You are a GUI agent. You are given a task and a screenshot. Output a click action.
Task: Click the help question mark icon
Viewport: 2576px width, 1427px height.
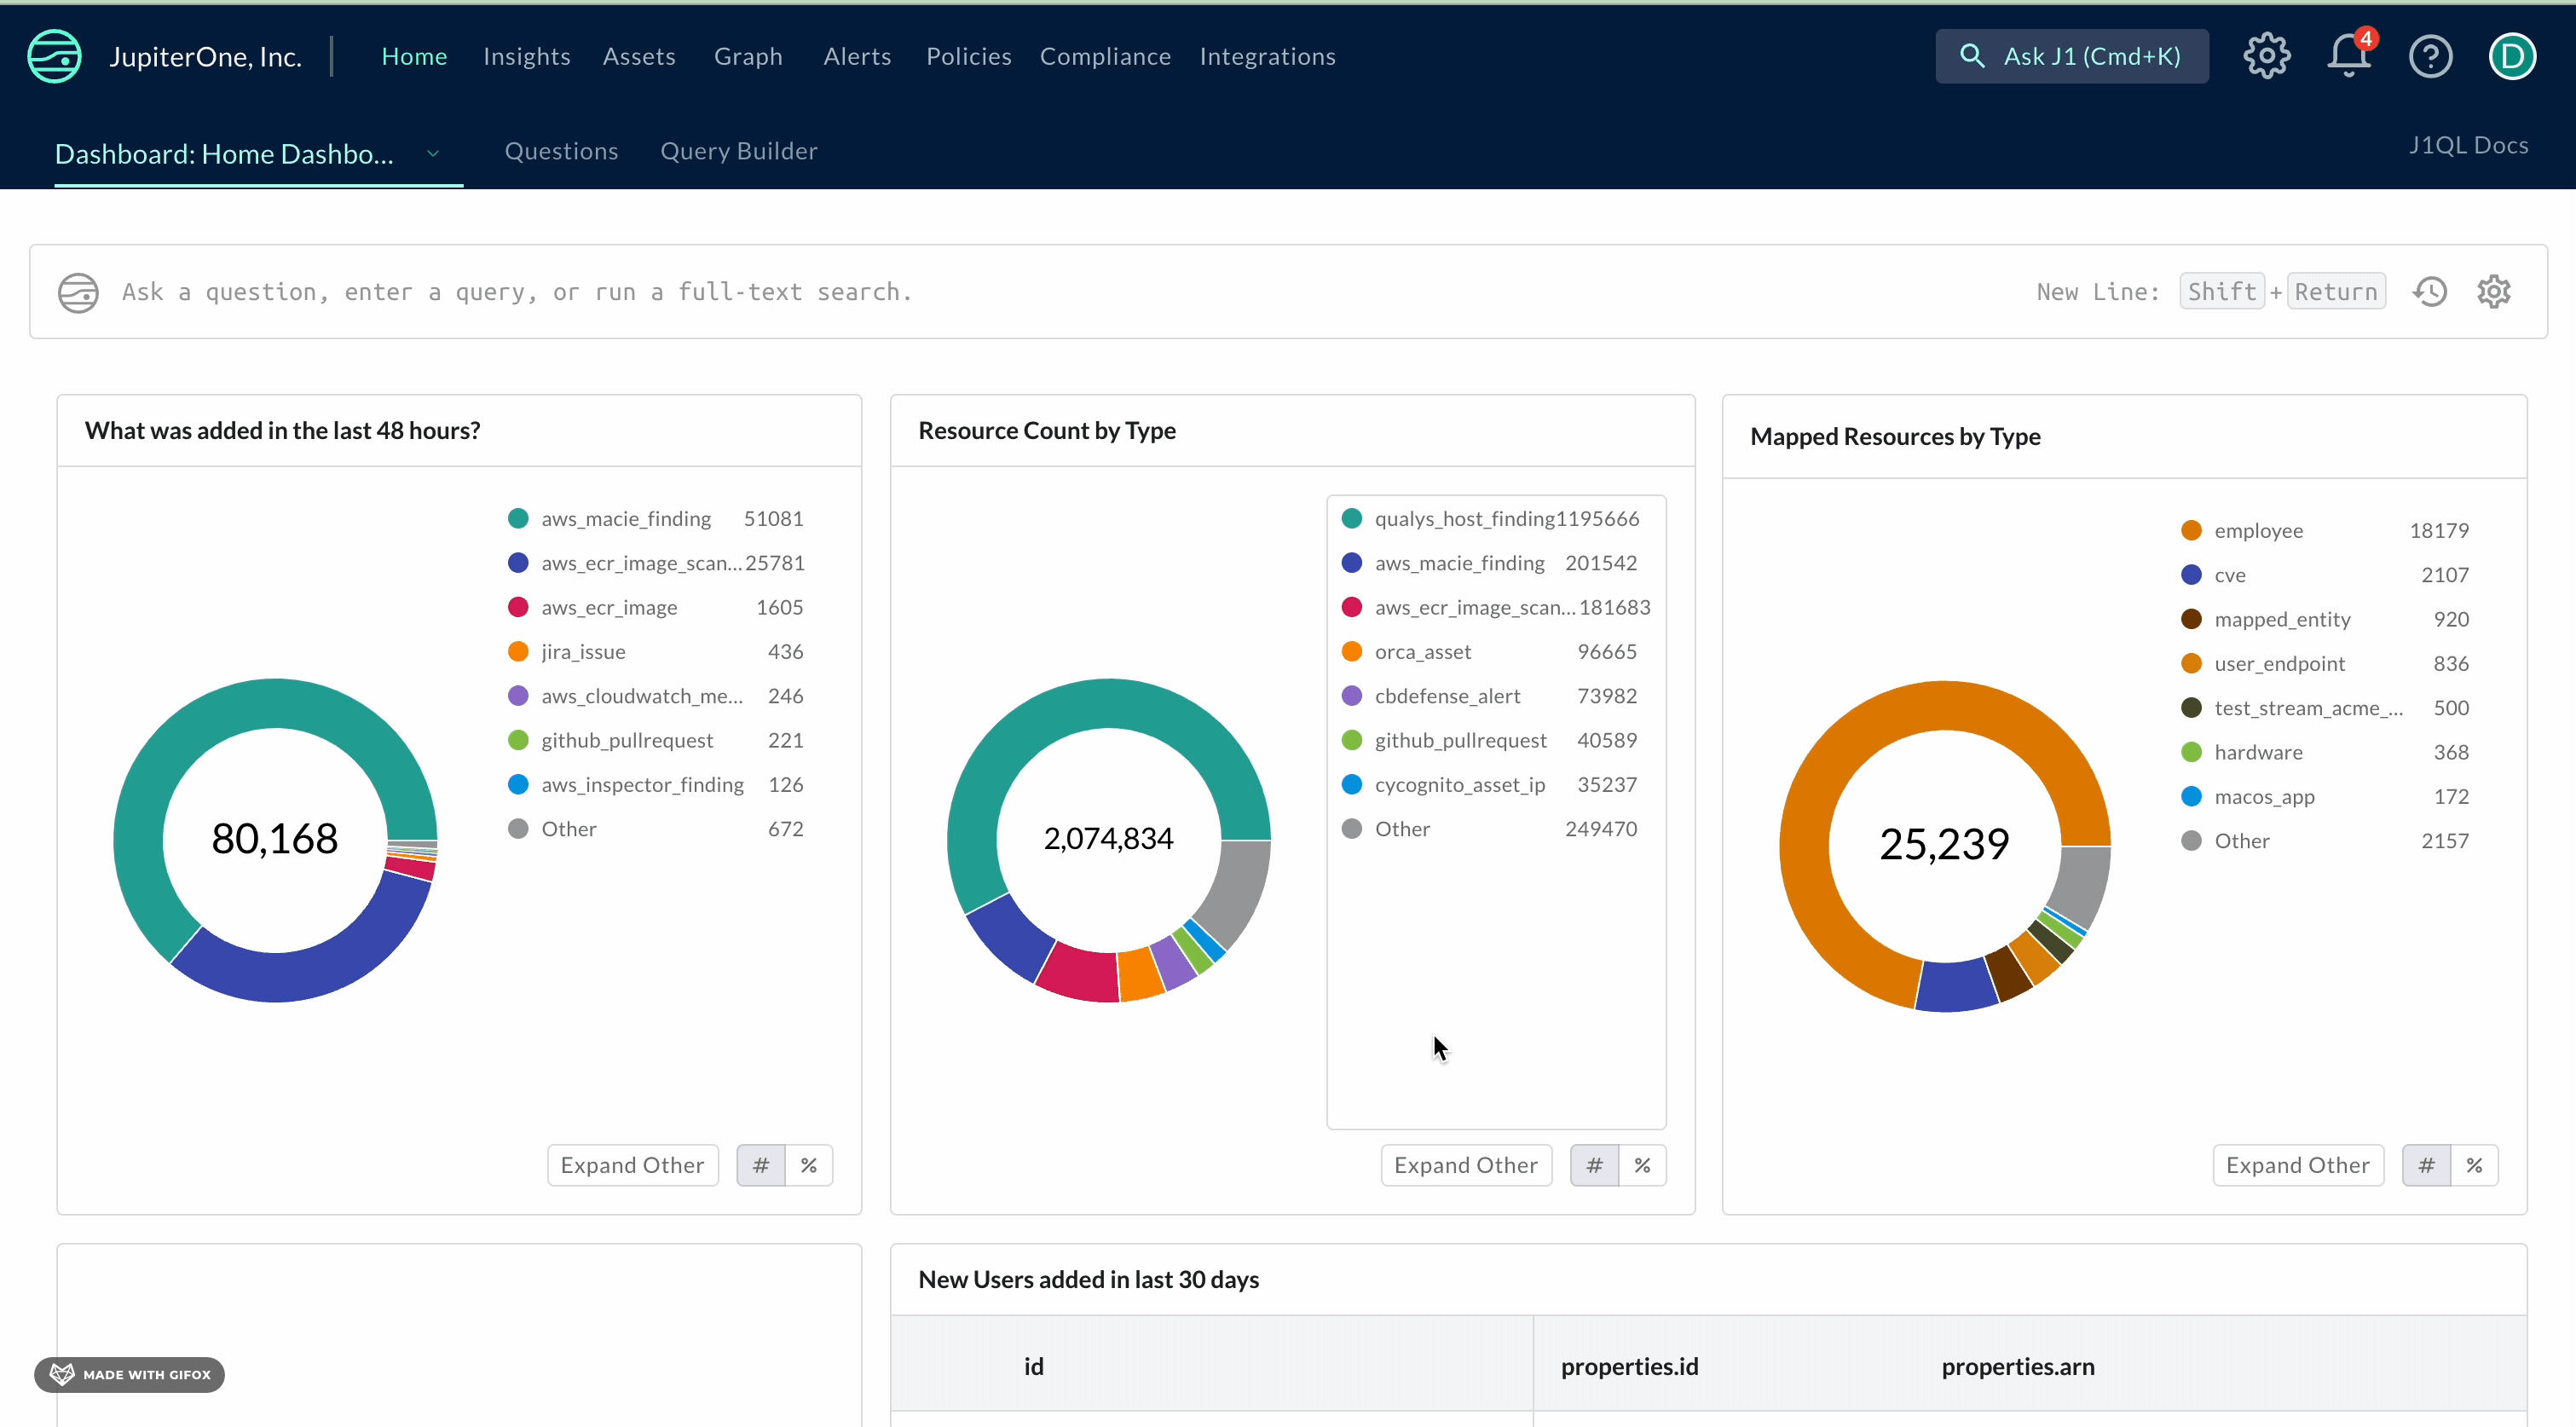point(2432,56)
